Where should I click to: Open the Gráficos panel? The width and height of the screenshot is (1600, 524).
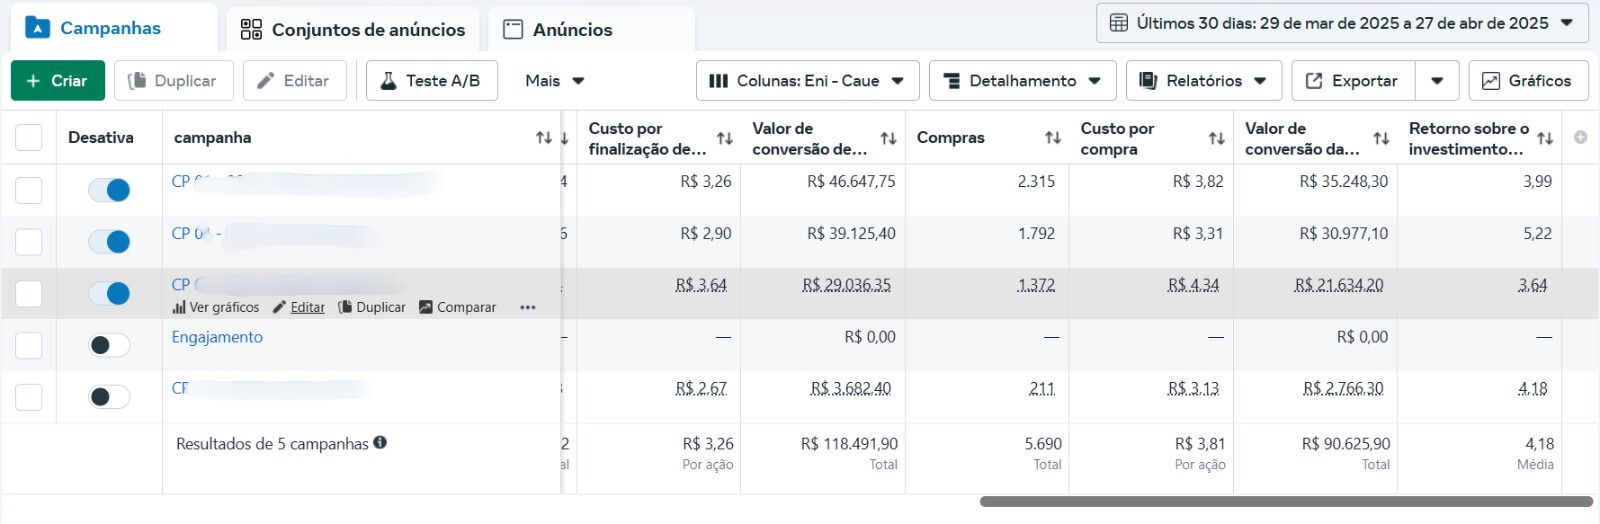[x=1528, y=81]
